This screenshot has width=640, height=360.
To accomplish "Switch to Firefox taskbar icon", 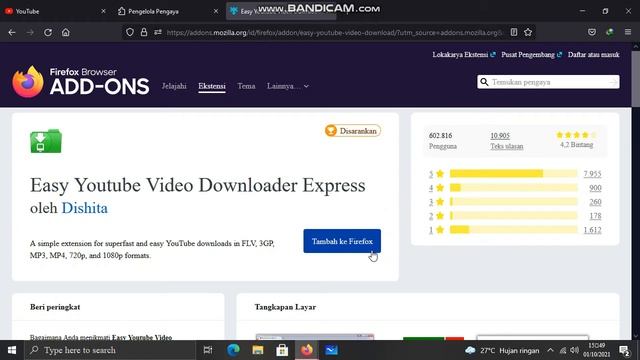I will 307,350.
